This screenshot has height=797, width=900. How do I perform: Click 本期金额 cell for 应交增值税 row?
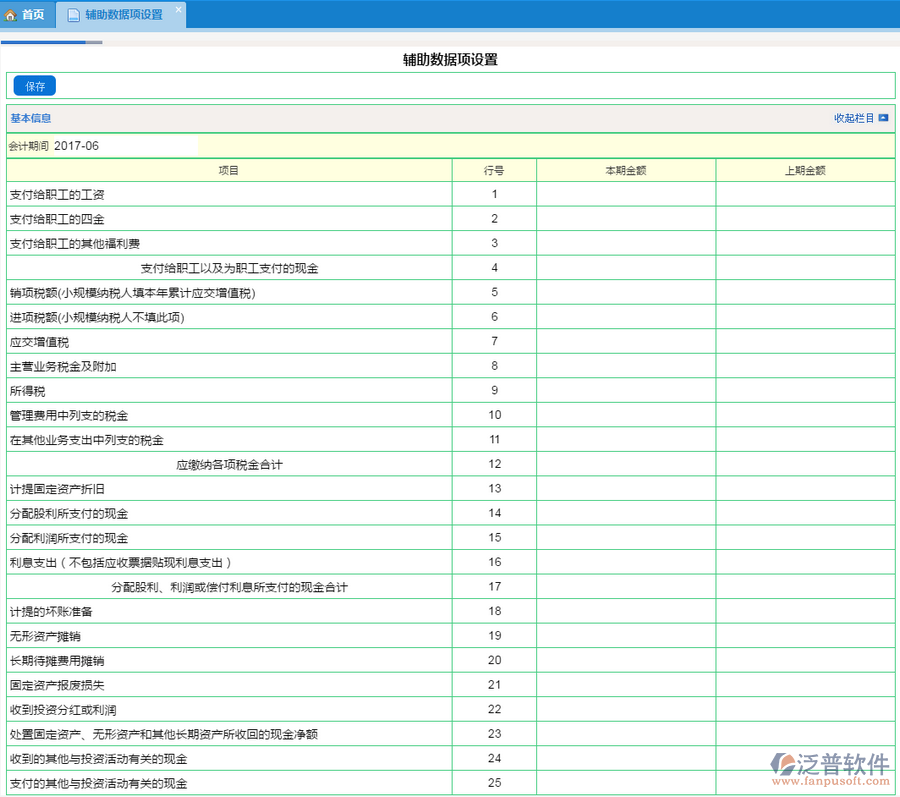click(x=626, y=342)
